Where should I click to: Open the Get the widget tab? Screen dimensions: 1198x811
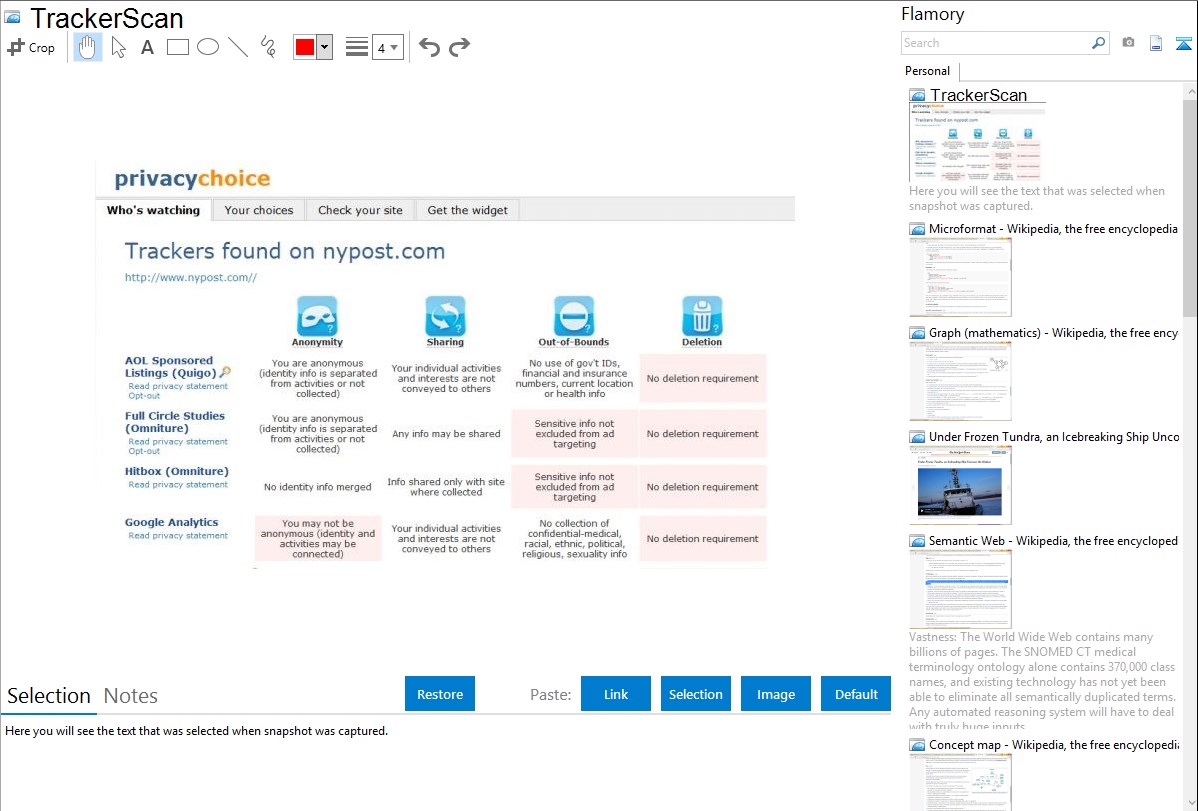click(468, 210)
